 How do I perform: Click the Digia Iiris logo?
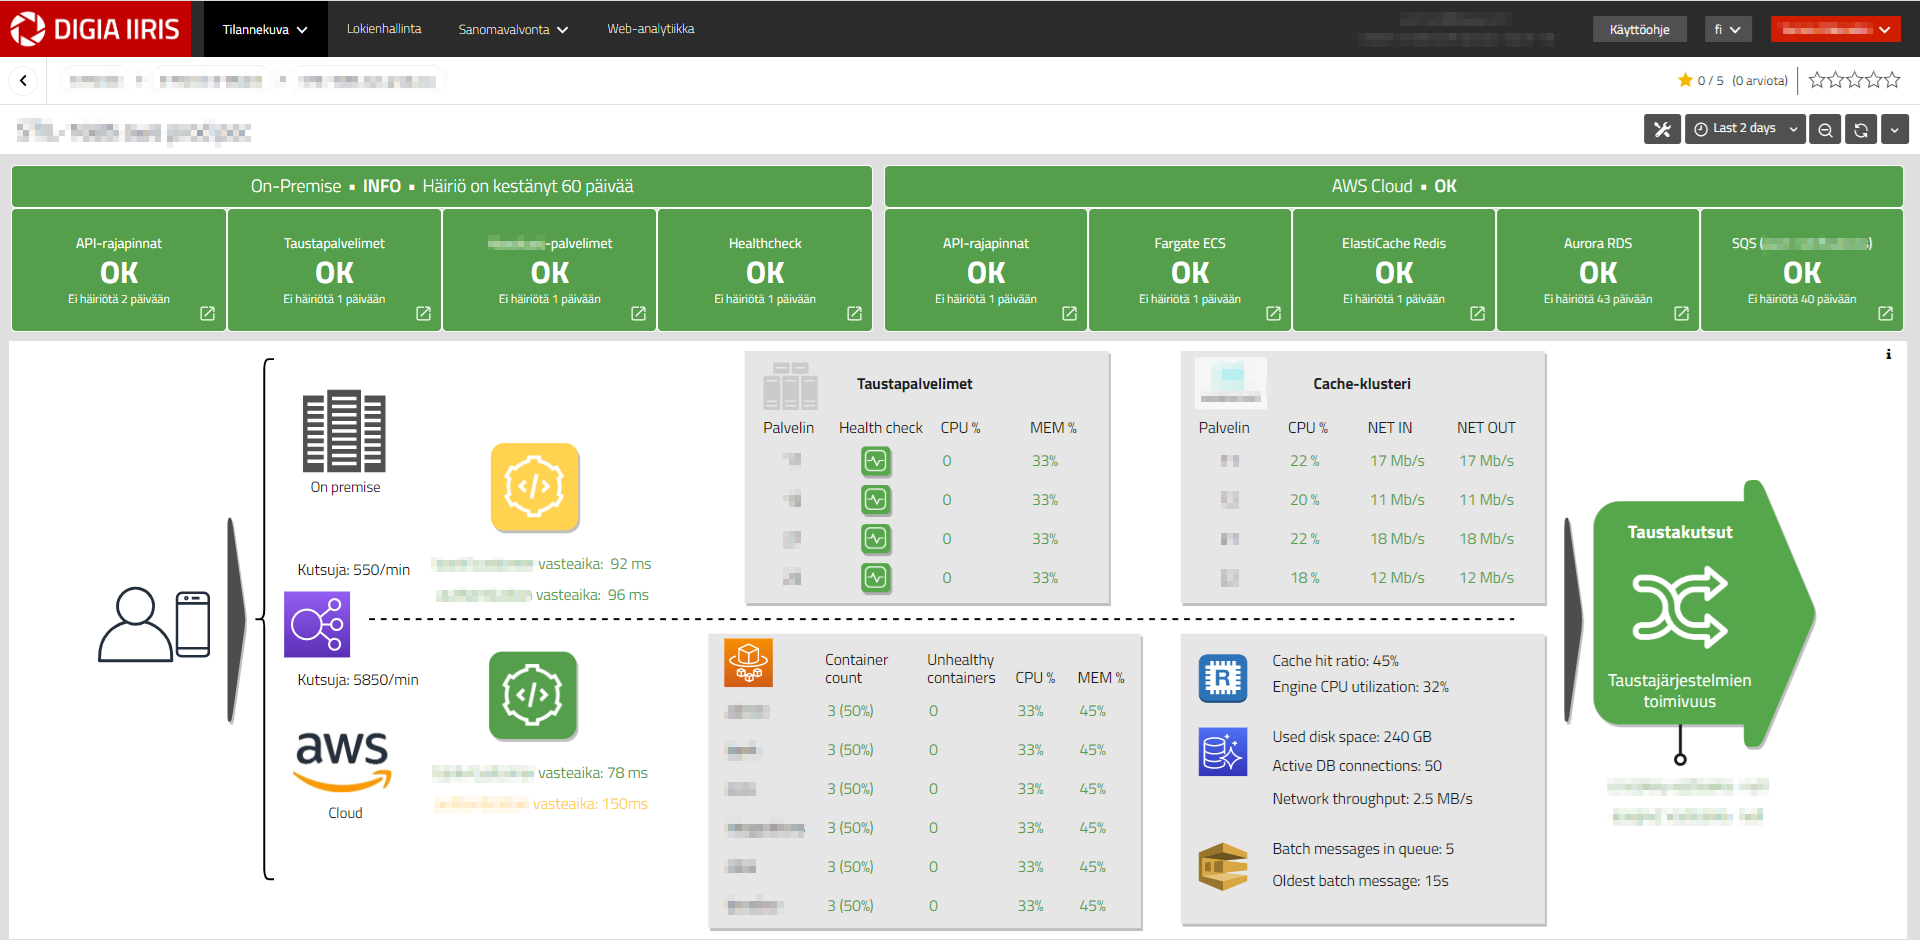(96, 29)
